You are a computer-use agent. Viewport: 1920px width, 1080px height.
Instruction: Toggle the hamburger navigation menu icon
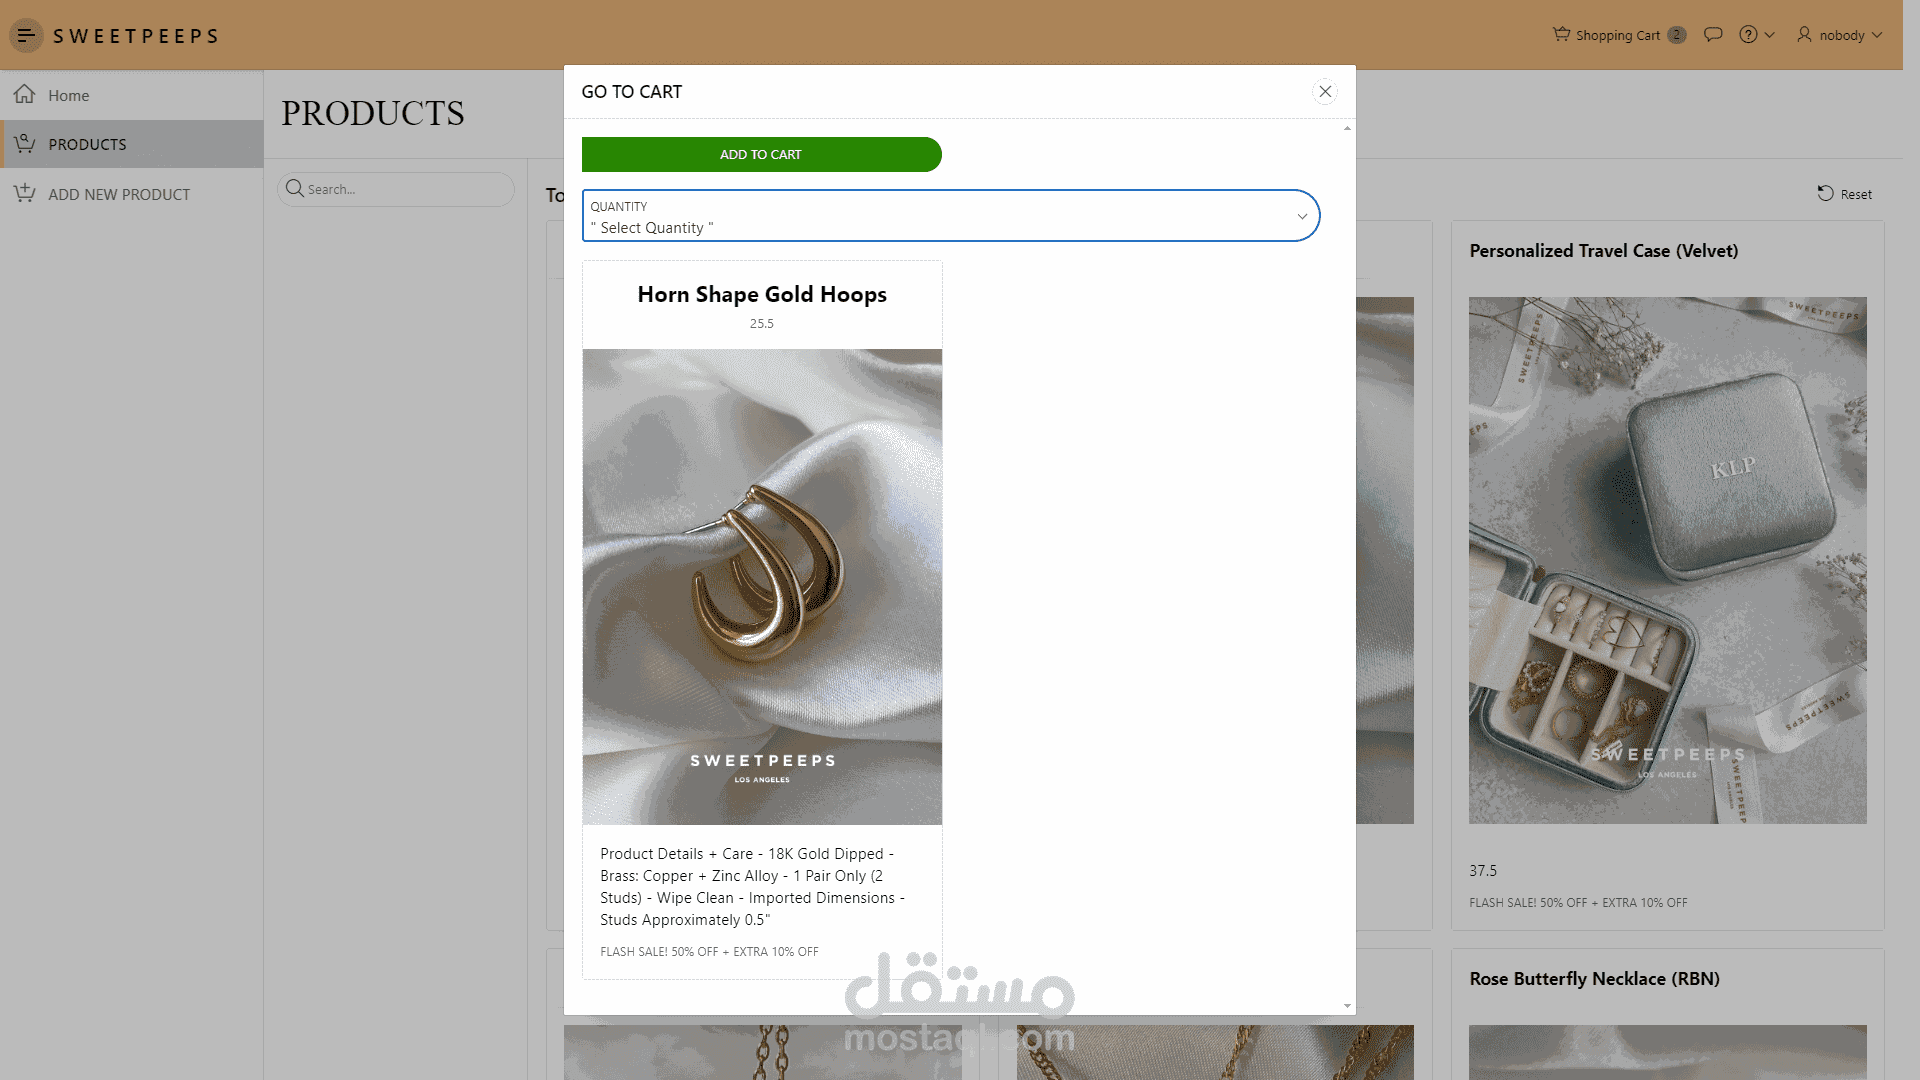[26, 36]
